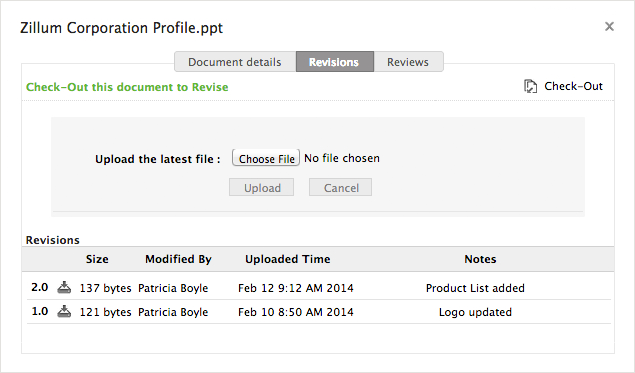Click the Upload button
This screenshot has width=635, height=373.
point(262,188)
